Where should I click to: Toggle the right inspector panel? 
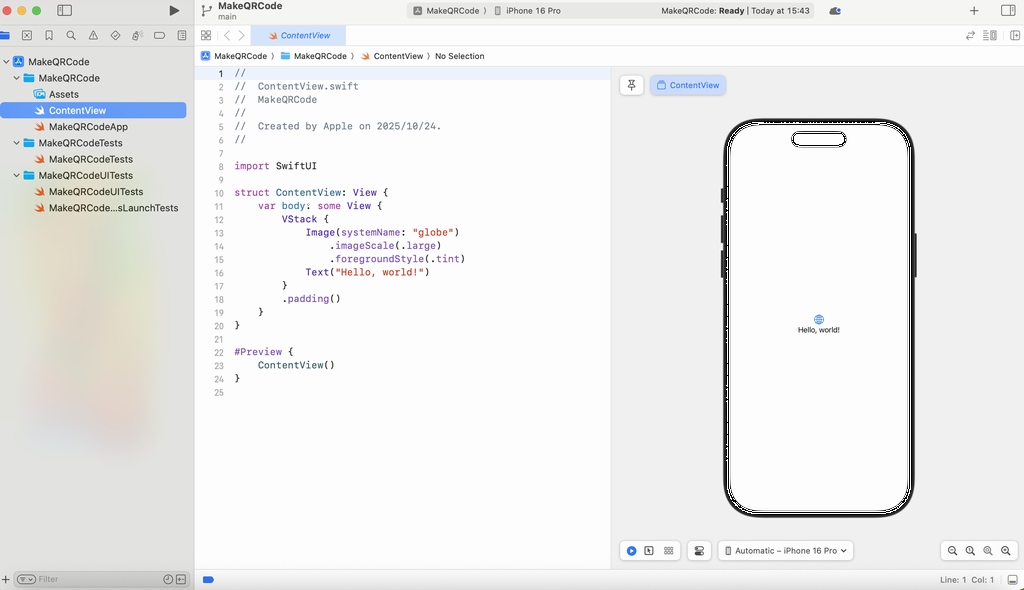click(1008, 11)
